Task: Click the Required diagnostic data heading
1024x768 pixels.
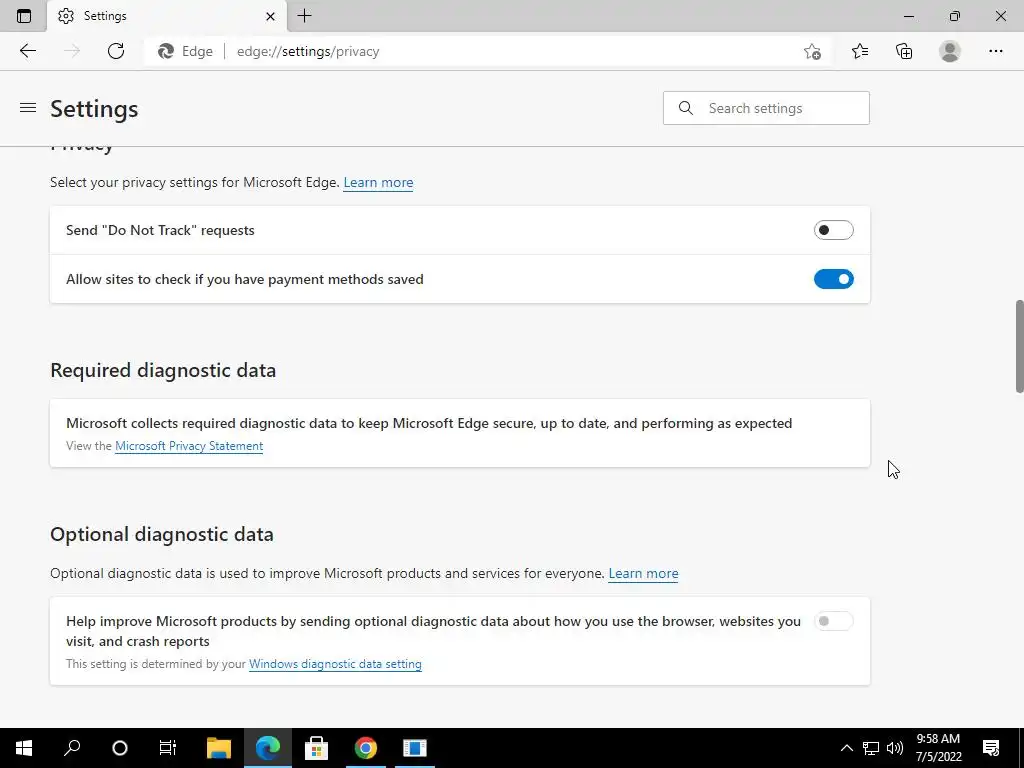Action: tap(163, 370)
